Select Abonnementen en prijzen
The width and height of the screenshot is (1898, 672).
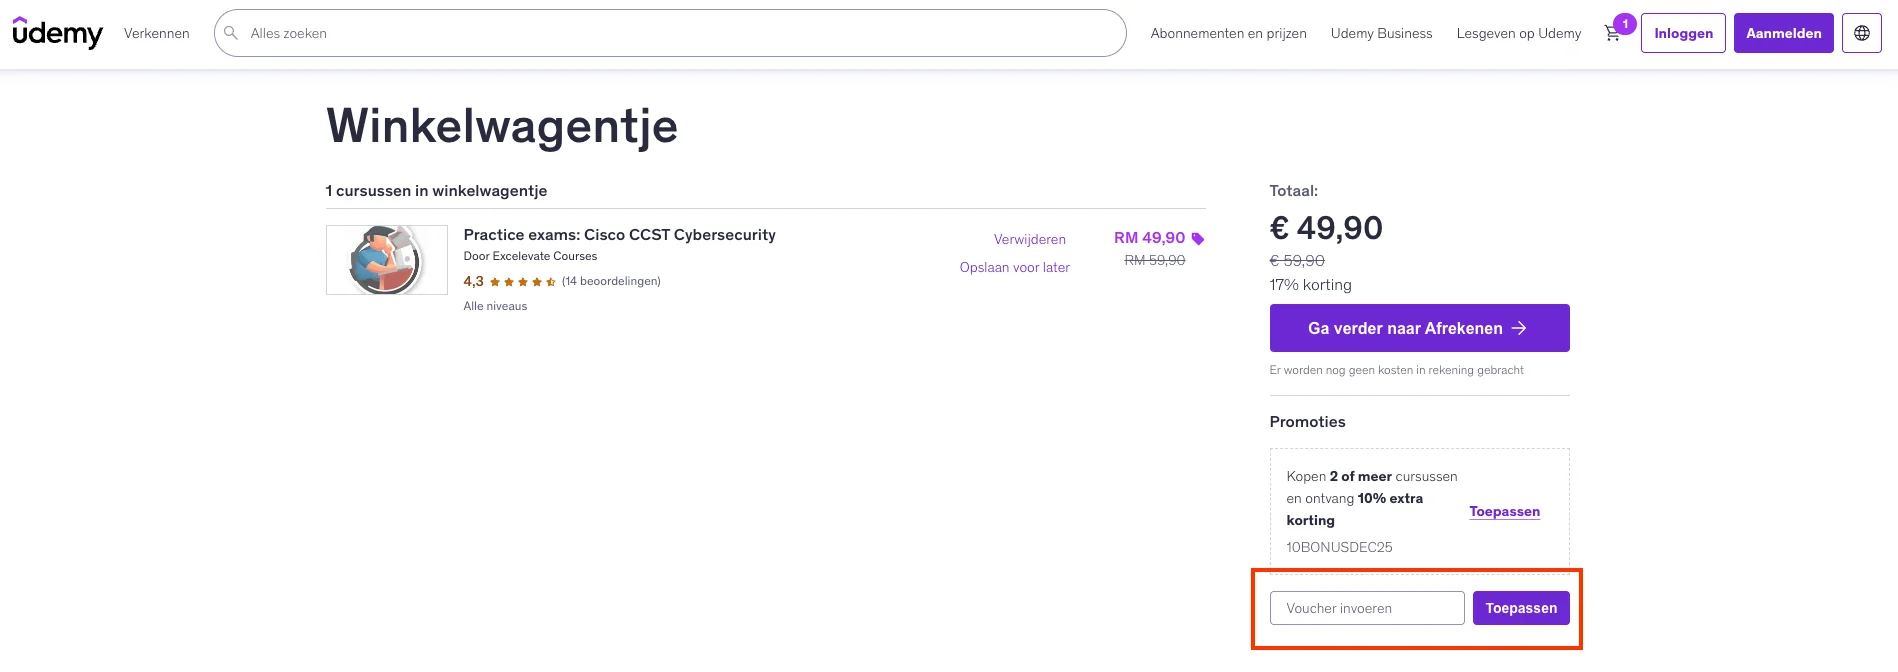pyautogui.click(x=1228, y=33)
